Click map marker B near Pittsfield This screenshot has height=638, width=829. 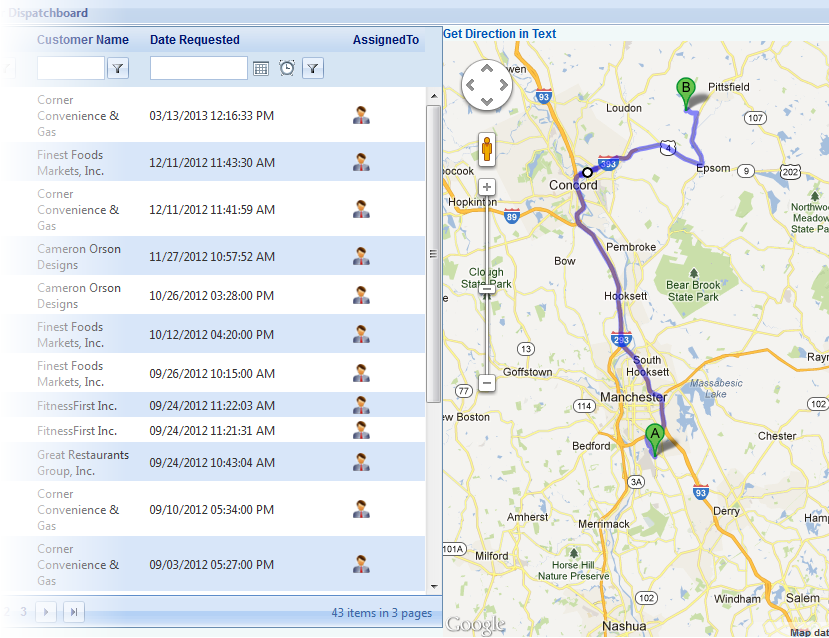coord(686,93)
